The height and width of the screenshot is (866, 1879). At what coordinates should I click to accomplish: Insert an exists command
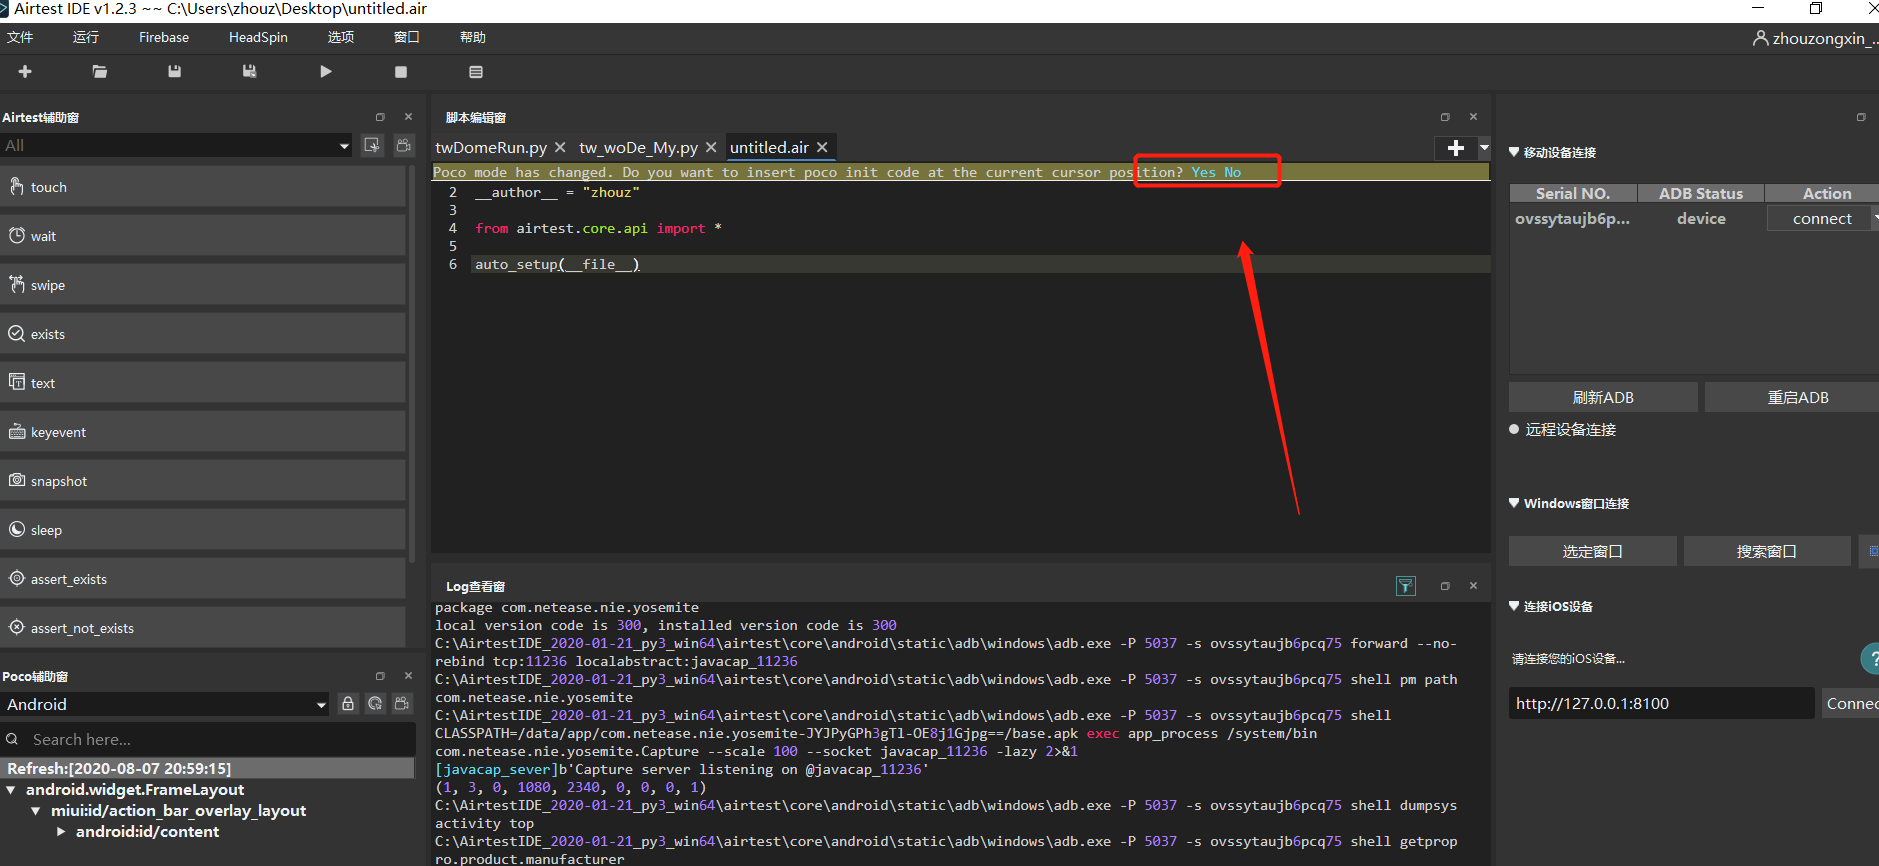coord(203,334)
